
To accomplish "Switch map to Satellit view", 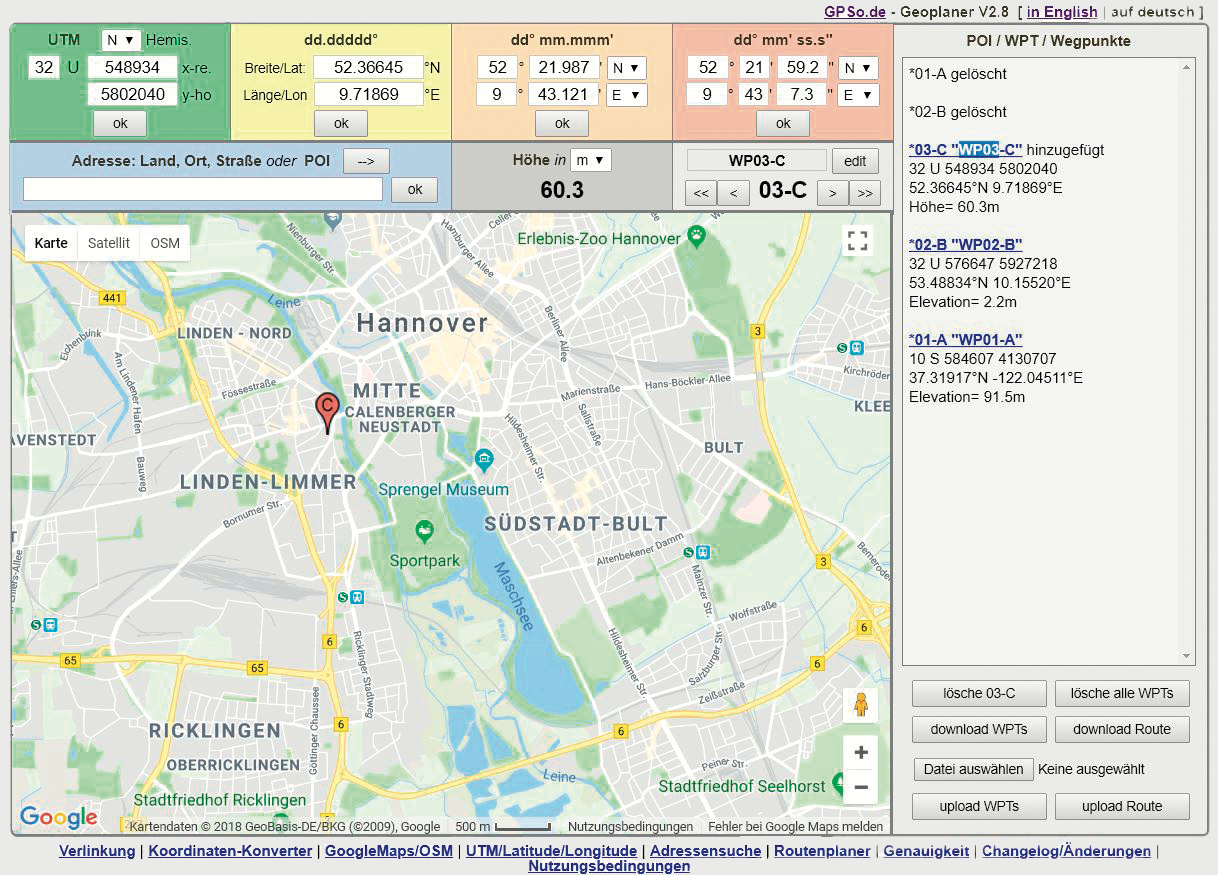I will click(x=108, y=243).
